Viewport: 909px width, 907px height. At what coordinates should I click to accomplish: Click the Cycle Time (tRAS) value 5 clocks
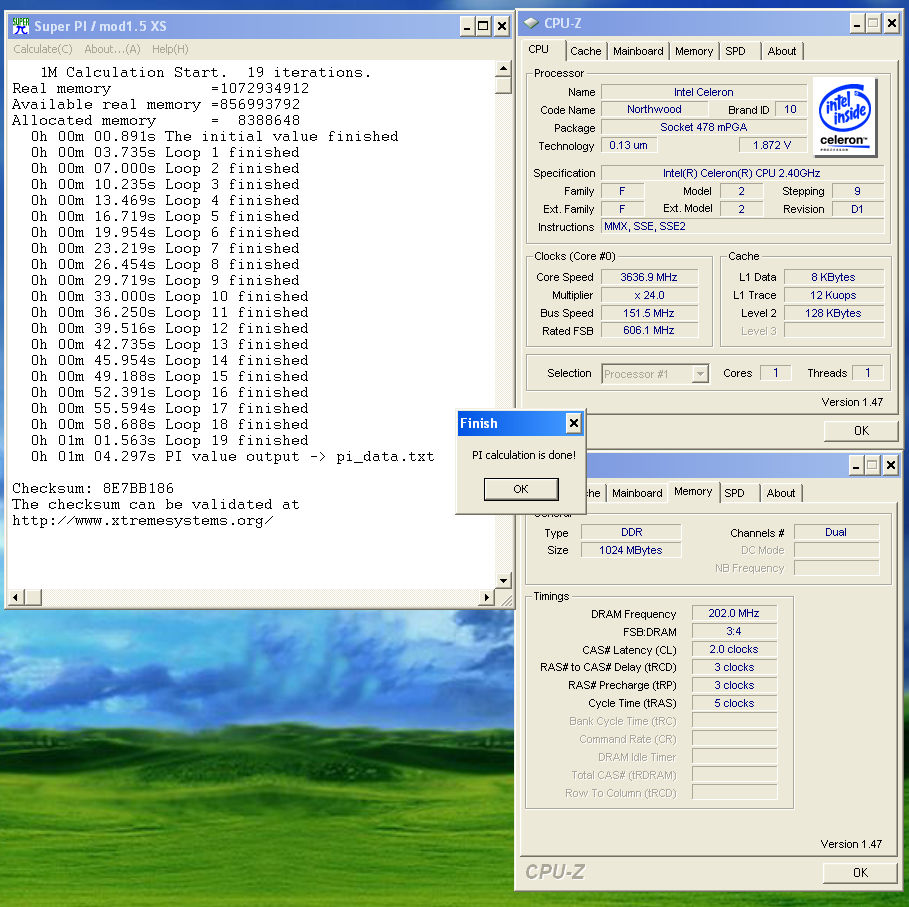coord(734,703)
